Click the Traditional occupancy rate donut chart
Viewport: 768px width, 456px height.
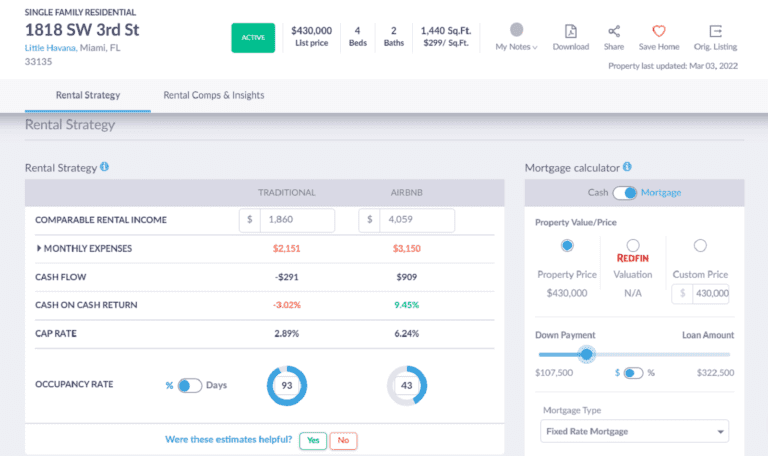(287, 385)
